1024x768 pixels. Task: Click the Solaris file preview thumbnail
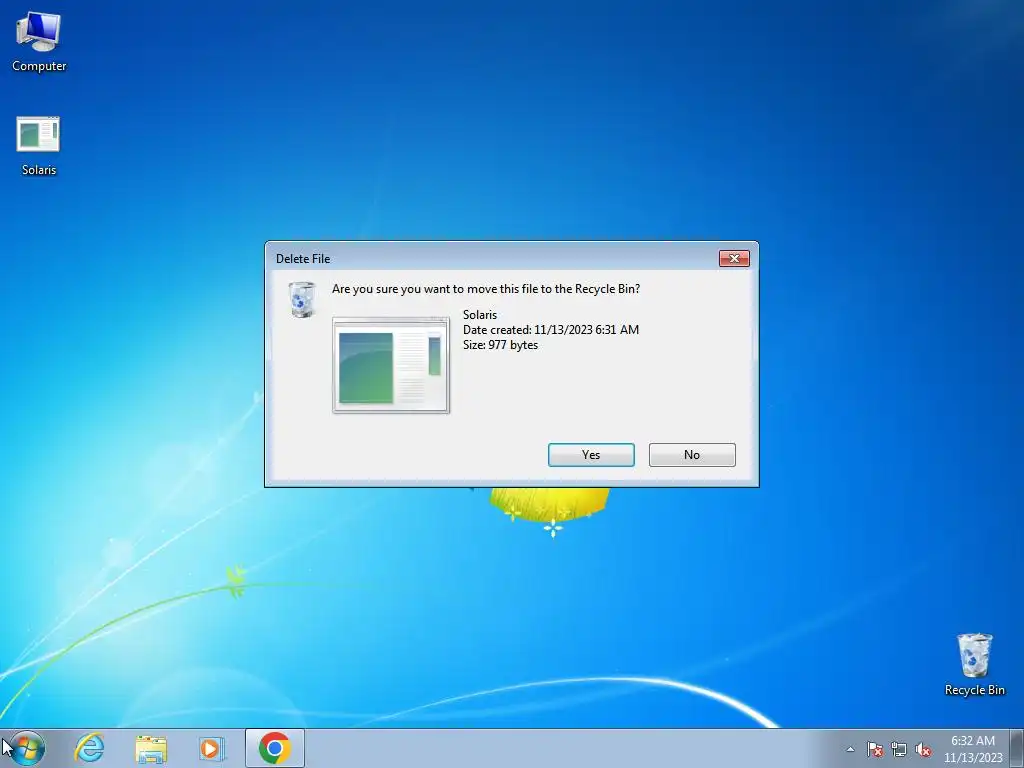(391, 365)
